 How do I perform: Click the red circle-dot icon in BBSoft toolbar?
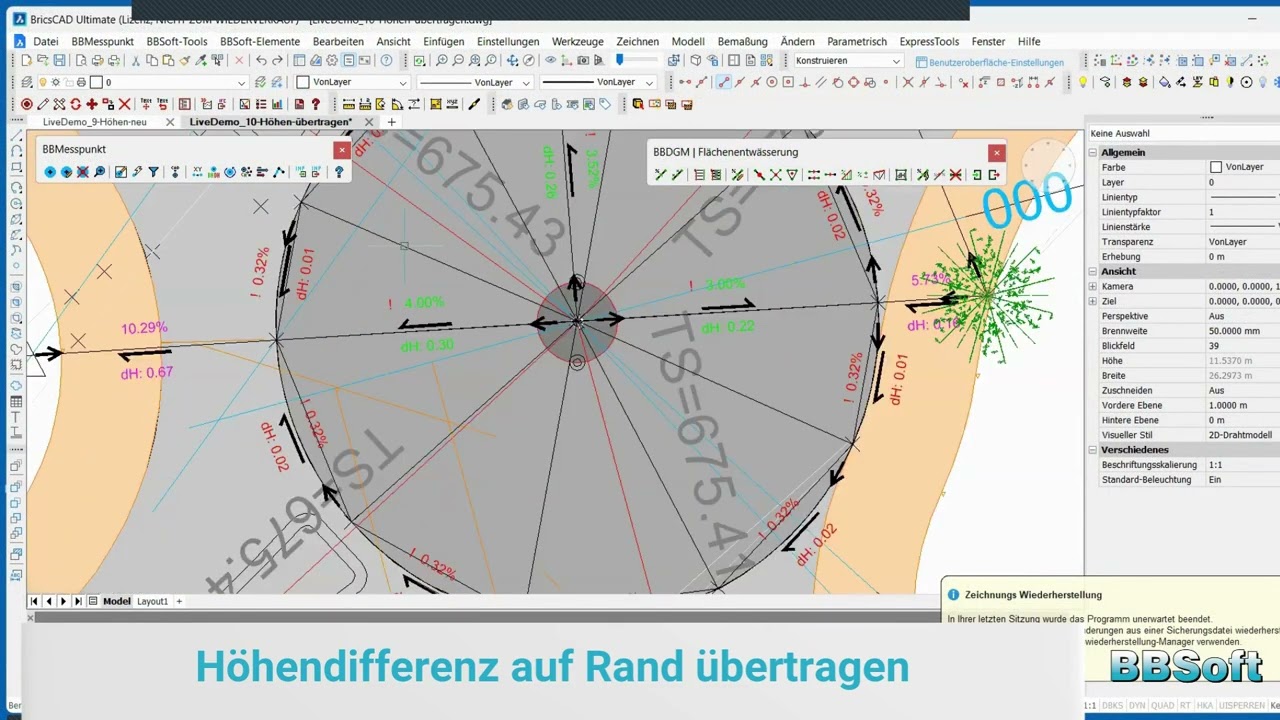pyautogui.click(x=26, y=104)
